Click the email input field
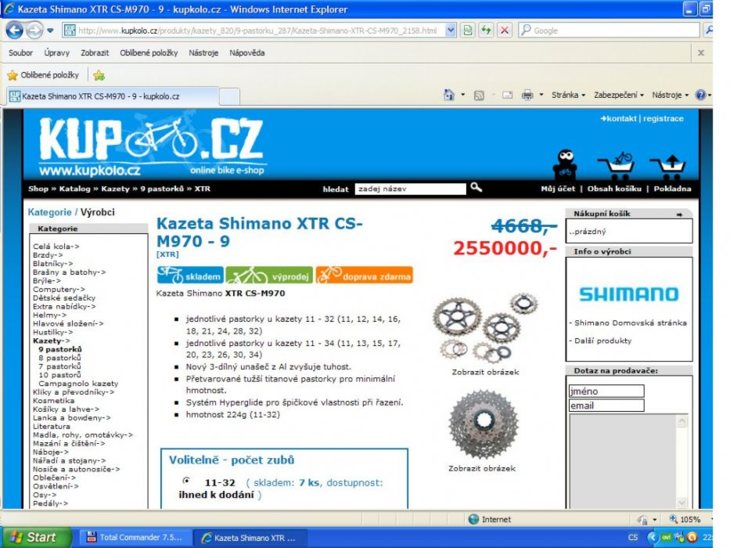This screenshot has height=548, width=730. 606,406
